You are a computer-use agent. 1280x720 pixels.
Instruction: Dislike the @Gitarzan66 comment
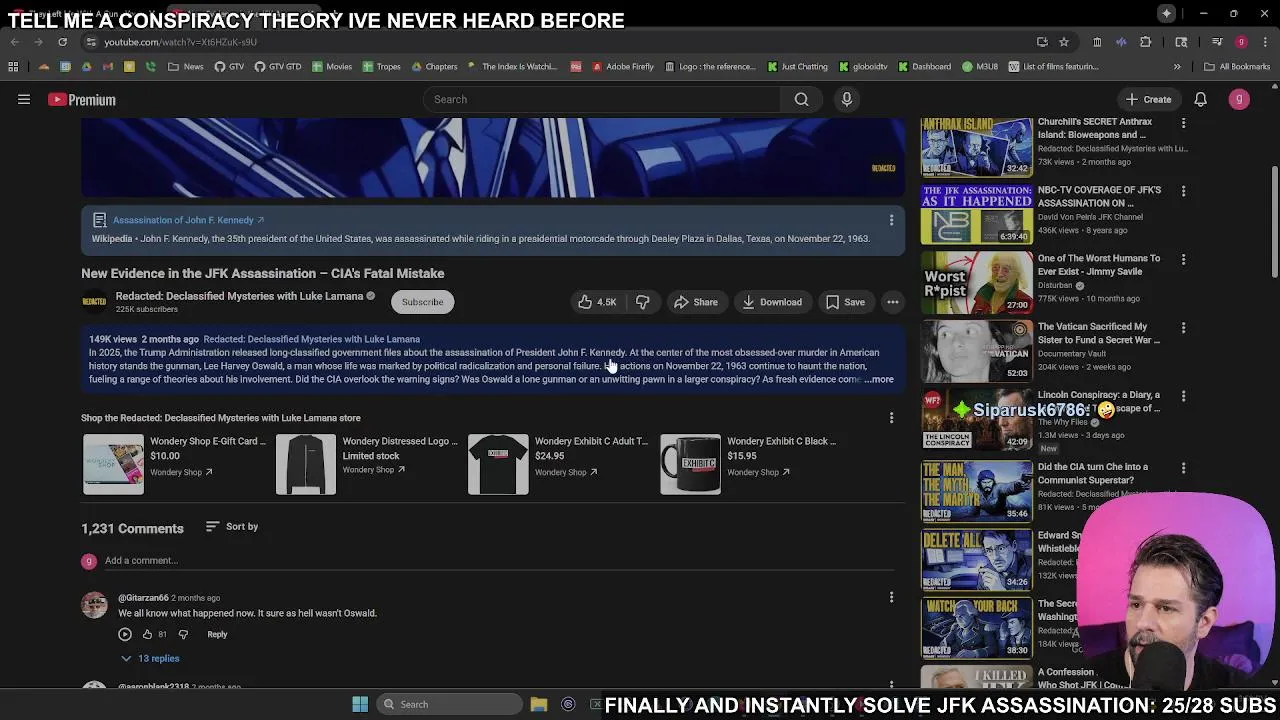point(183,634)
